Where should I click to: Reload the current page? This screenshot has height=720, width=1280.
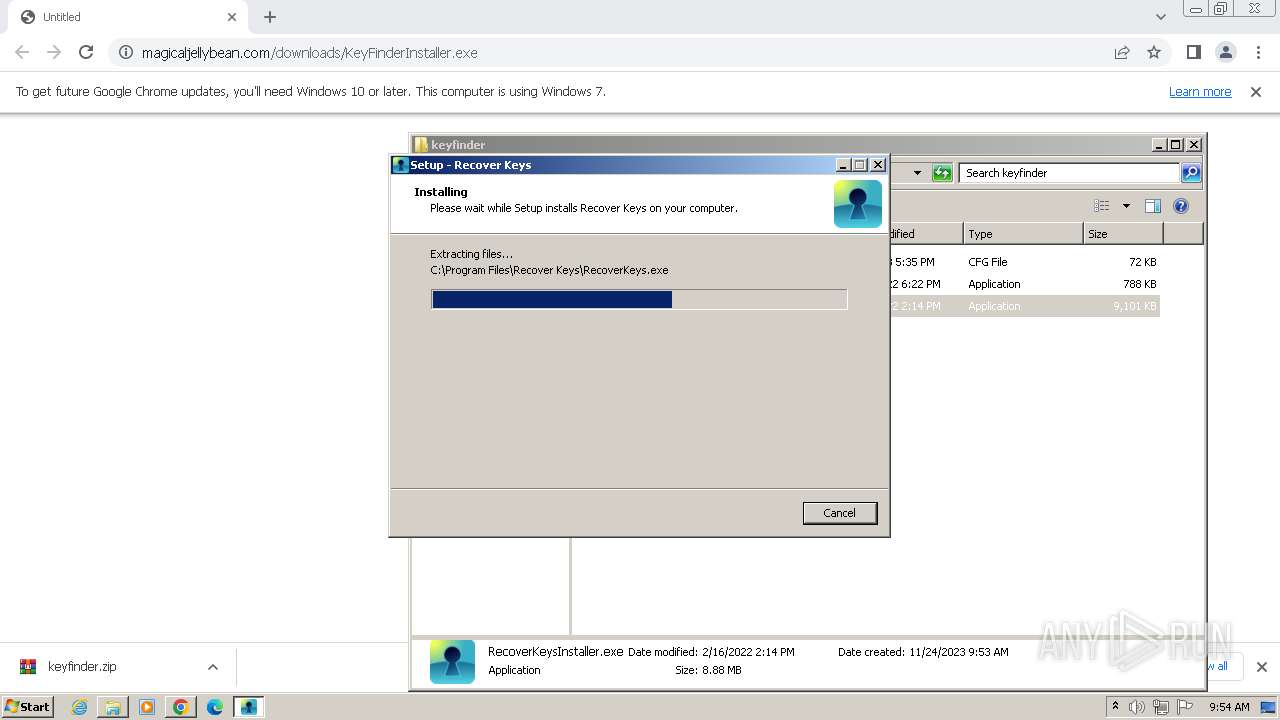(x=86, y=52)
